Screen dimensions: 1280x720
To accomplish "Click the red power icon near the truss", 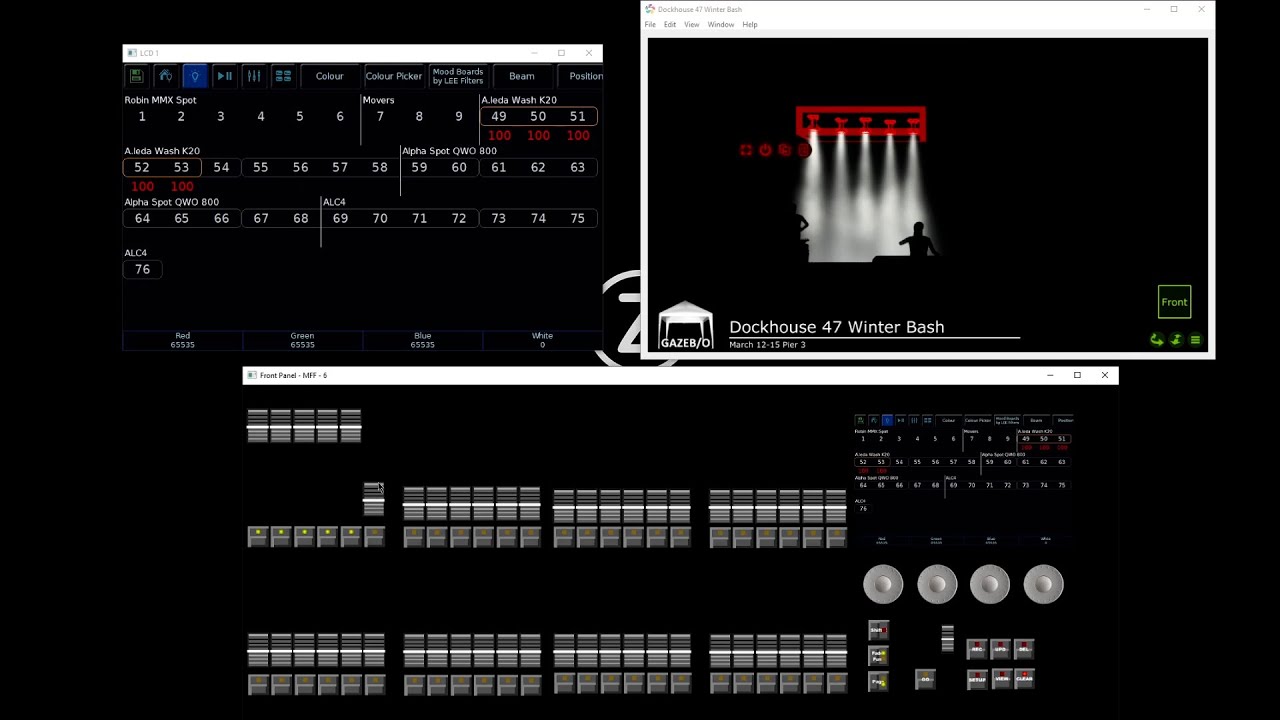I will [765, 150].
